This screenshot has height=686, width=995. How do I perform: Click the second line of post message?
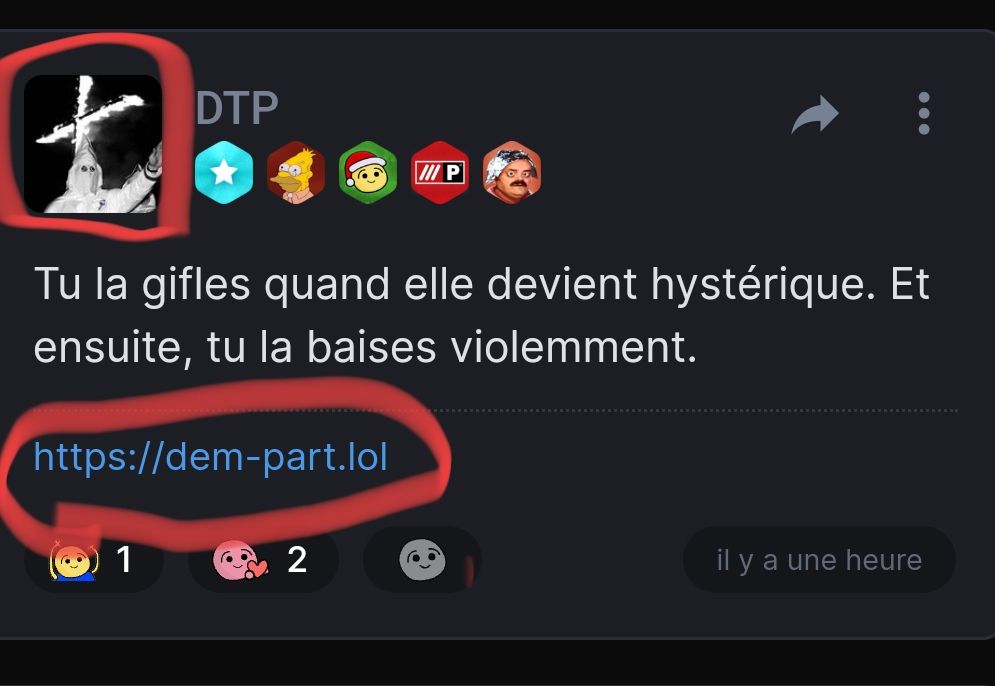[x=366, y=348]
